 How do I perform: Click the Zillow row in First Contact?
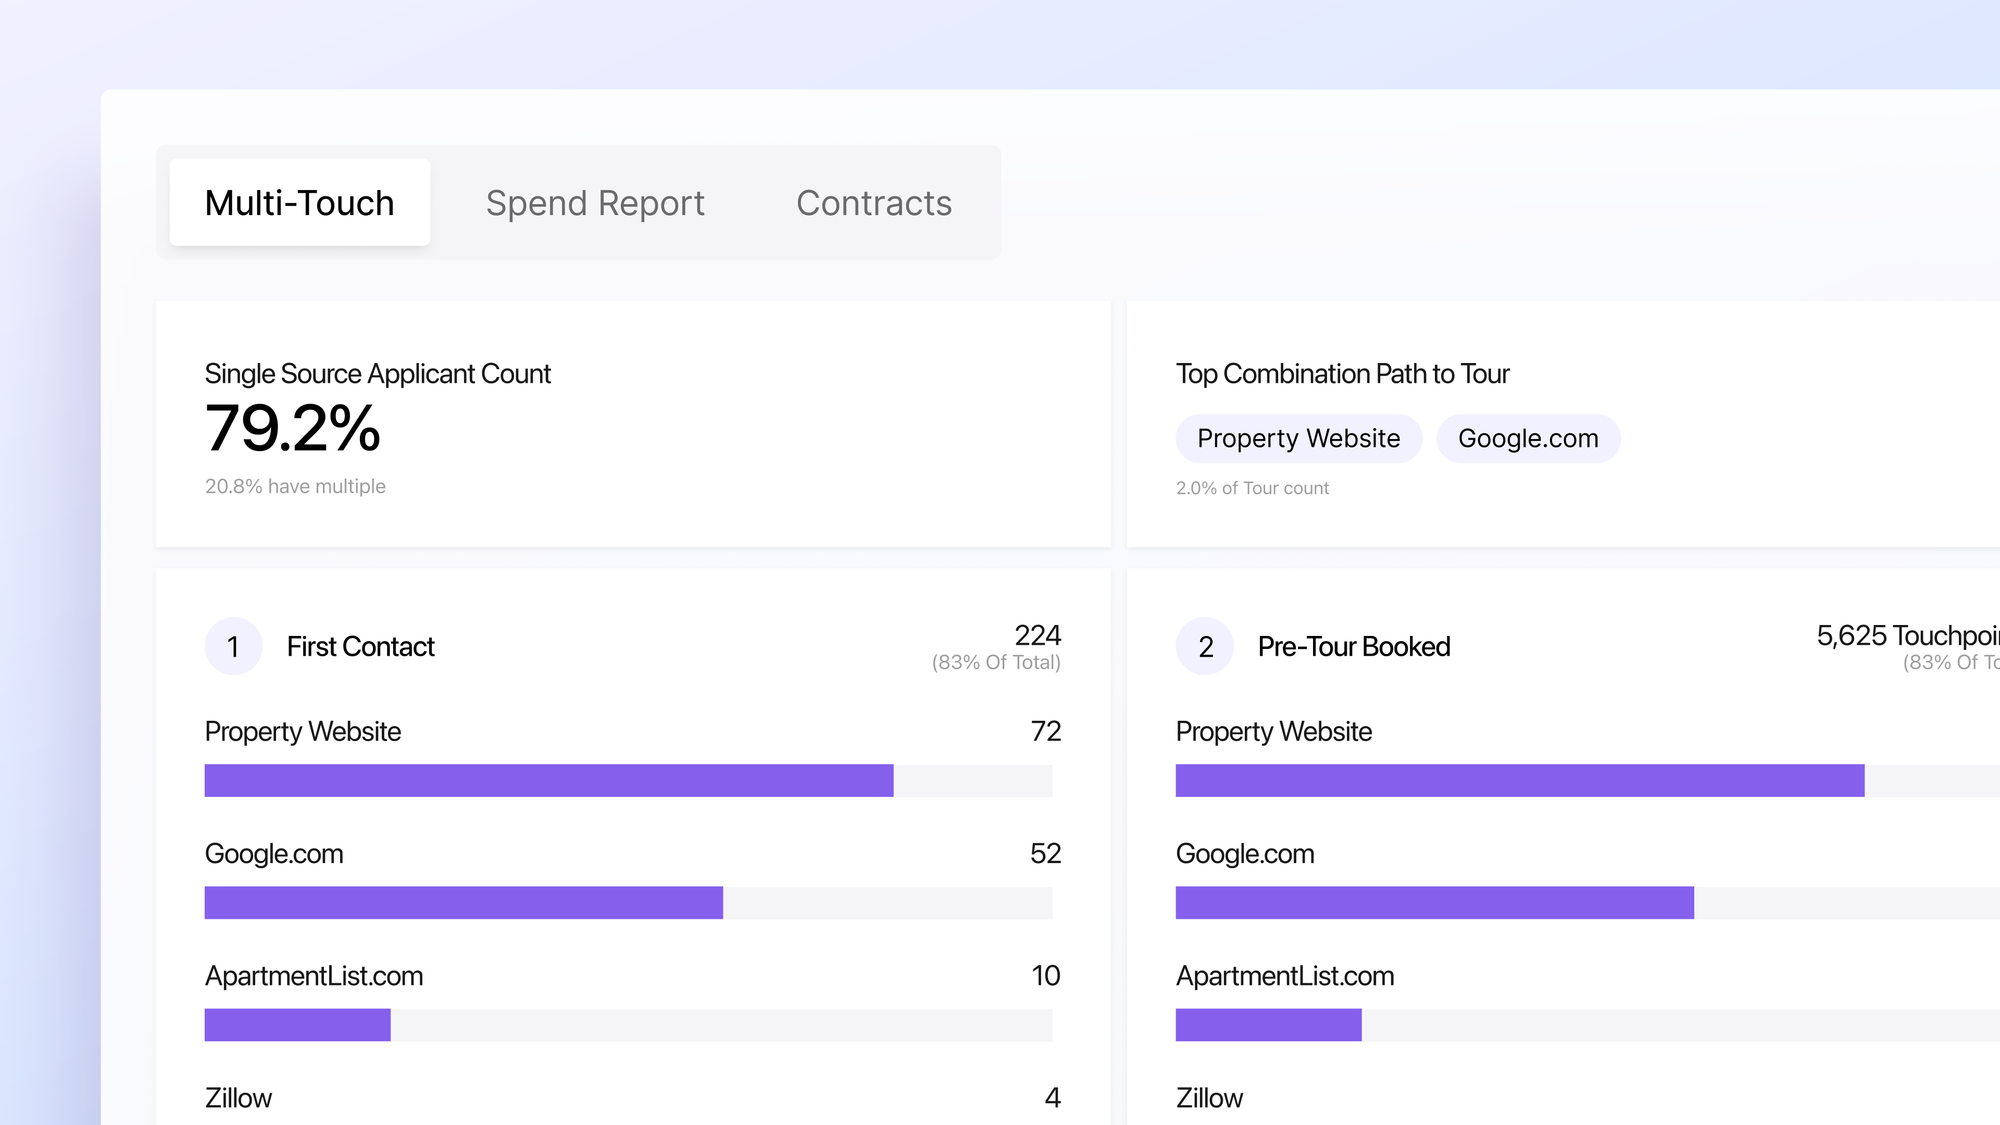pyautogui.click(x=238, y=1098)
